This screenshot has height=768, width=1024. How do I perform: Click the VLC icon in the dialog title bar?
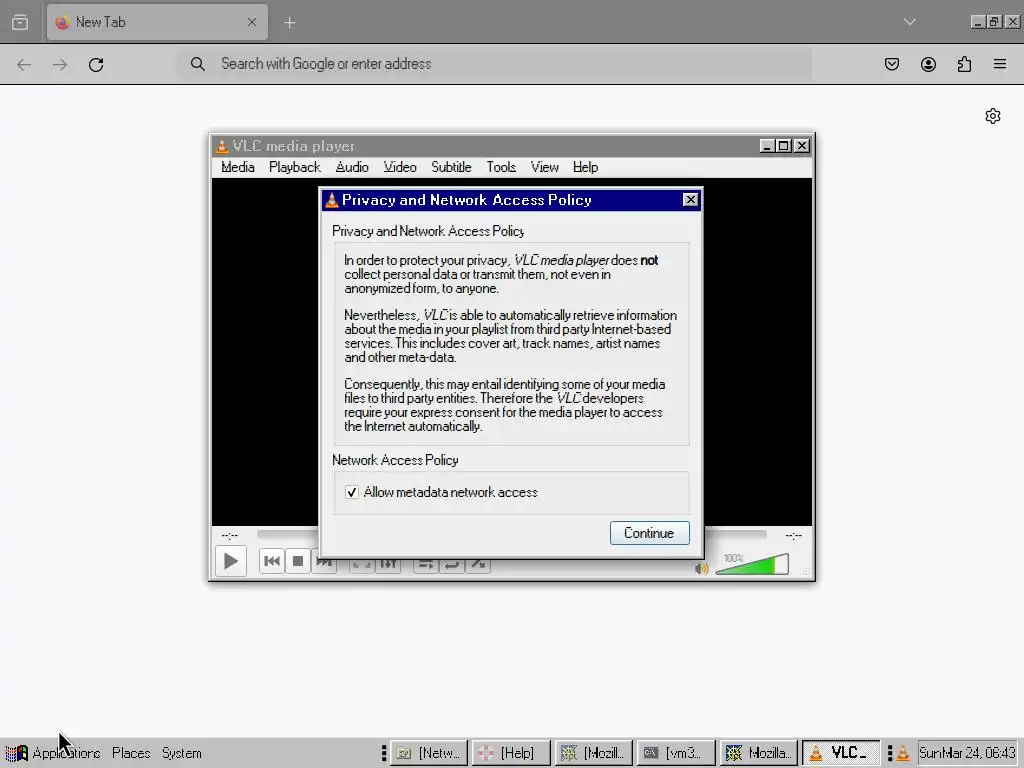pos(332,200)
